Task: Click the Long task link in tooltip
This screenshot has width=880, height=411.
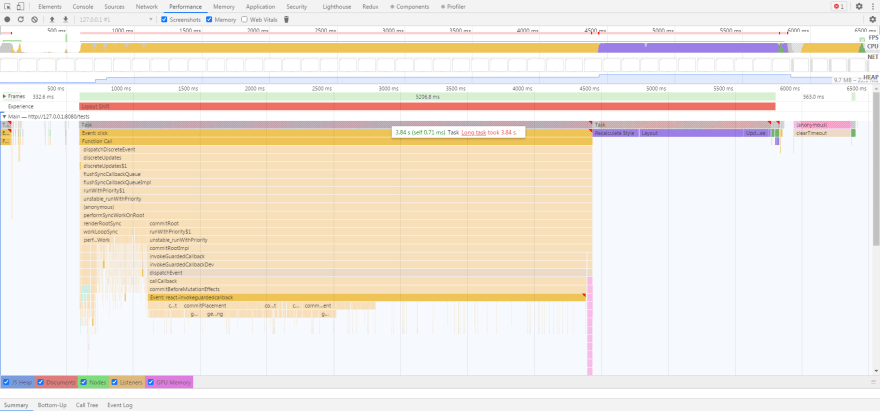Action: pyautogui.click(x=474, y=133)
